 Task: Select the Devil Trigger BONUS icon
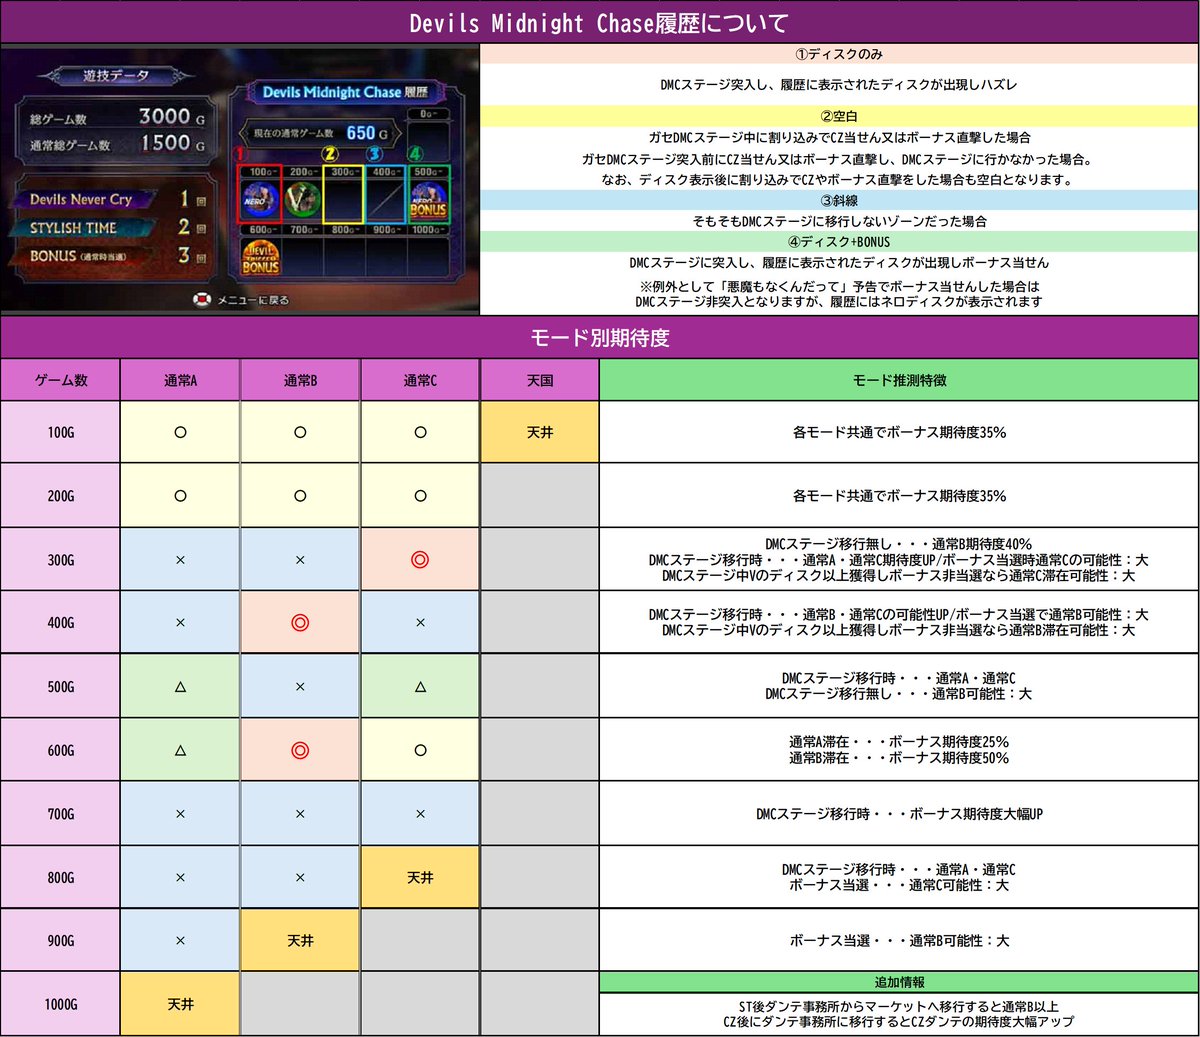coord(260,256)
